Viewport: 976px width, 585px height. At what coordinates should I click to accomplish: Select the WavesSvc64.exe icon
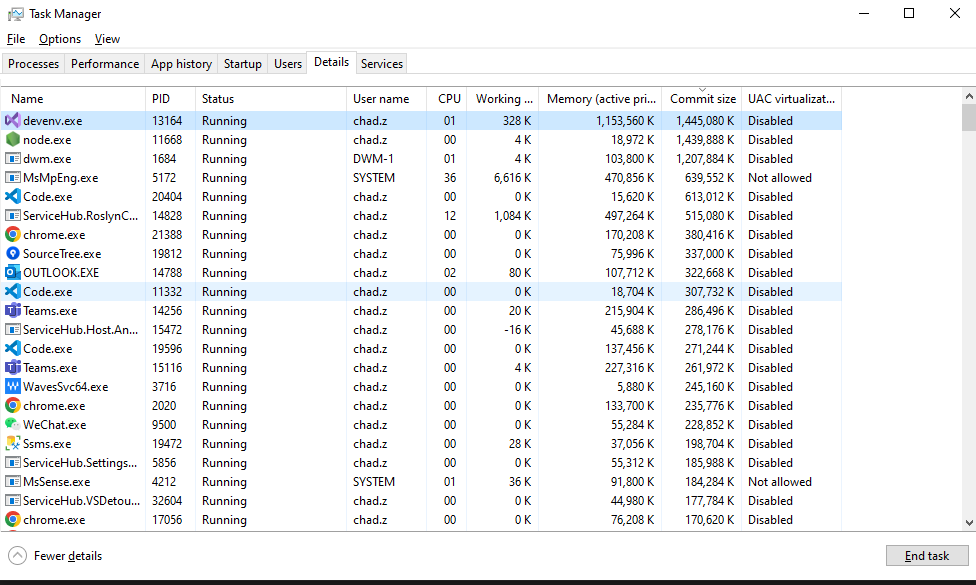(13, 387)
